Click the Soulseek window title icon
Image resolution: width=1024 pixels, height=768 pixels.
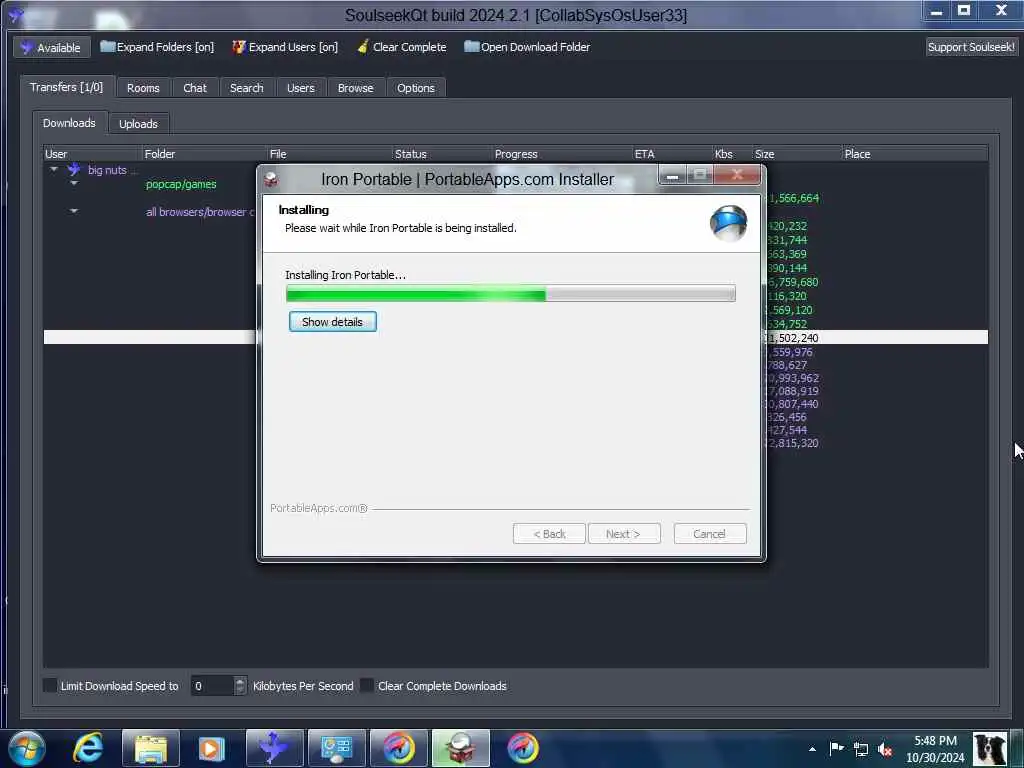[16, 14]
